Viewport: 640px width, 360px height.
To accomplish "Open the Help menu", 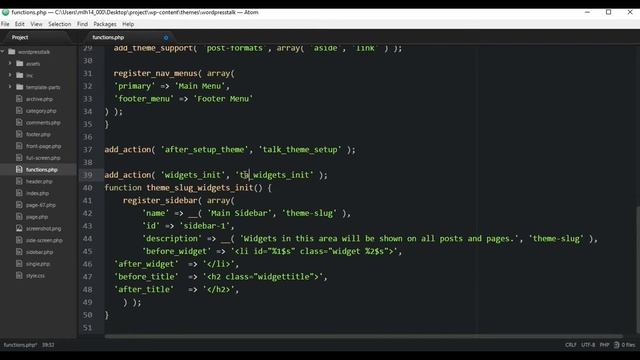I will pyautogui.click(x=128, y=24).
